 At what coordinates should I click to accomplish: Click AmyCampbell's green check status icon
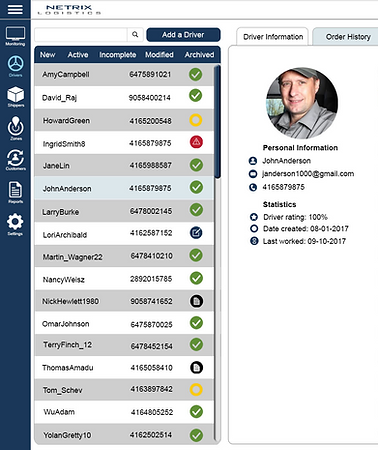196,74
